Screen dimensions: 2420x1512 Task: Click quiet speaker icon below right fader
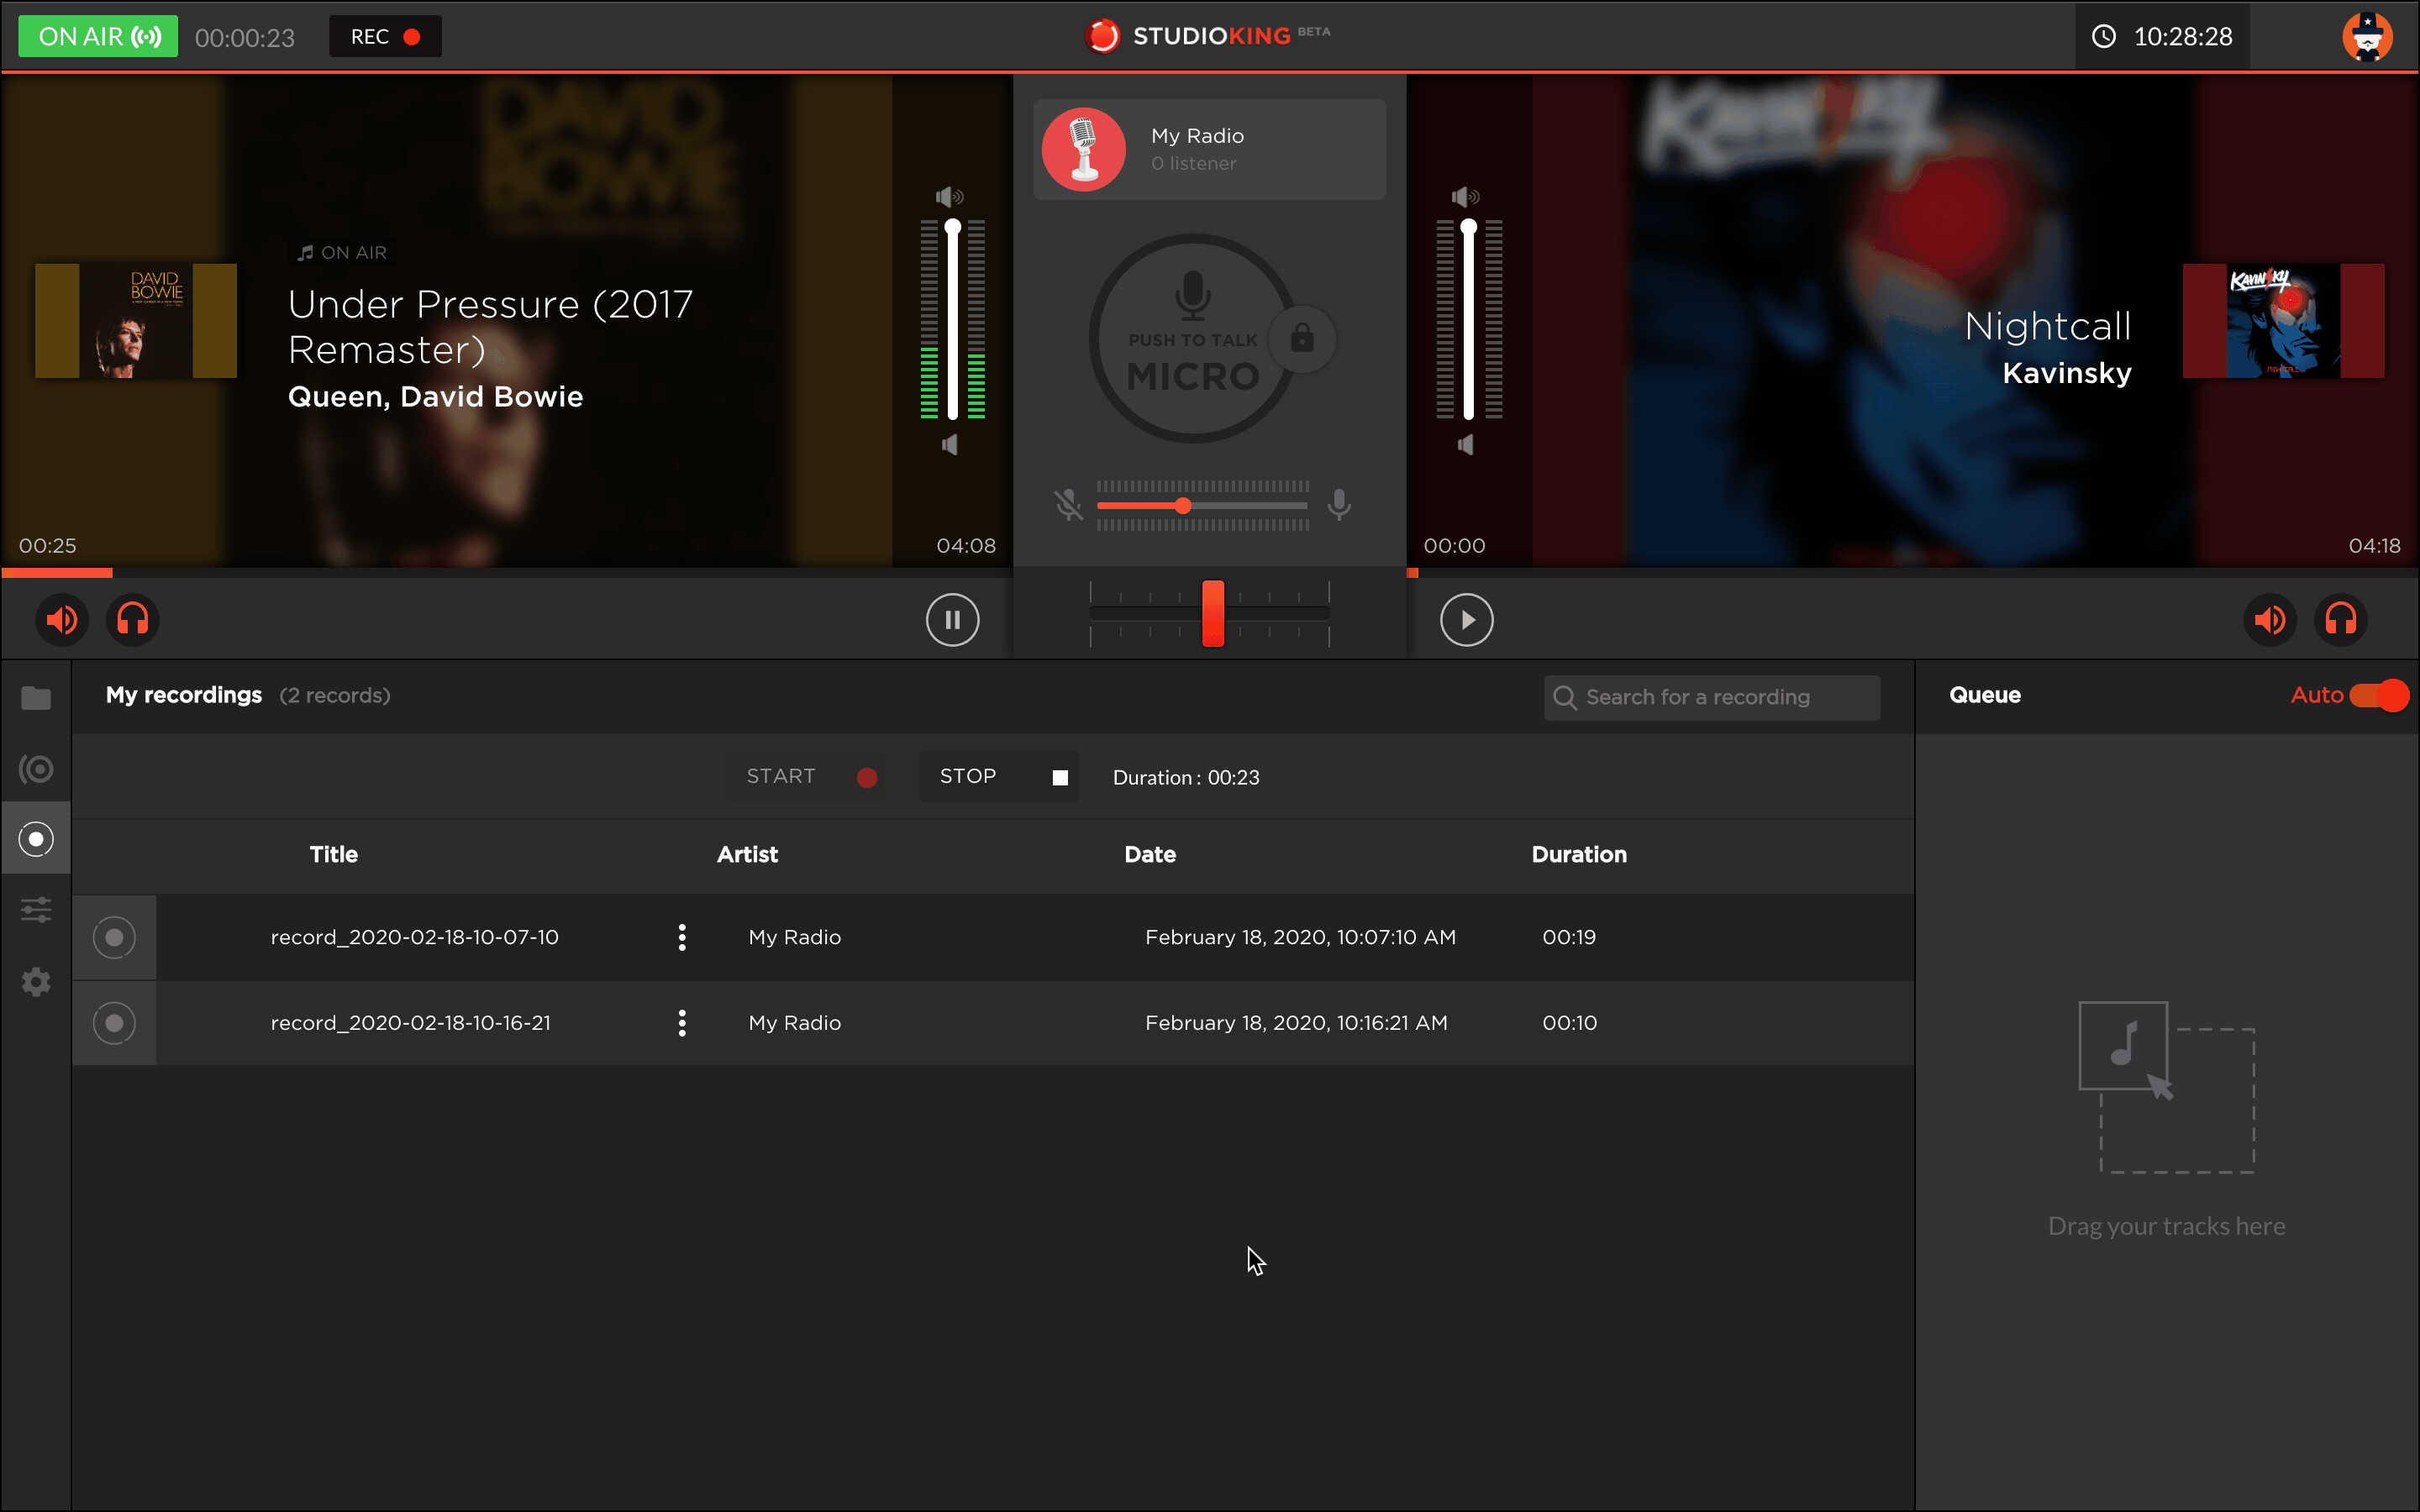click(1465, 444)
